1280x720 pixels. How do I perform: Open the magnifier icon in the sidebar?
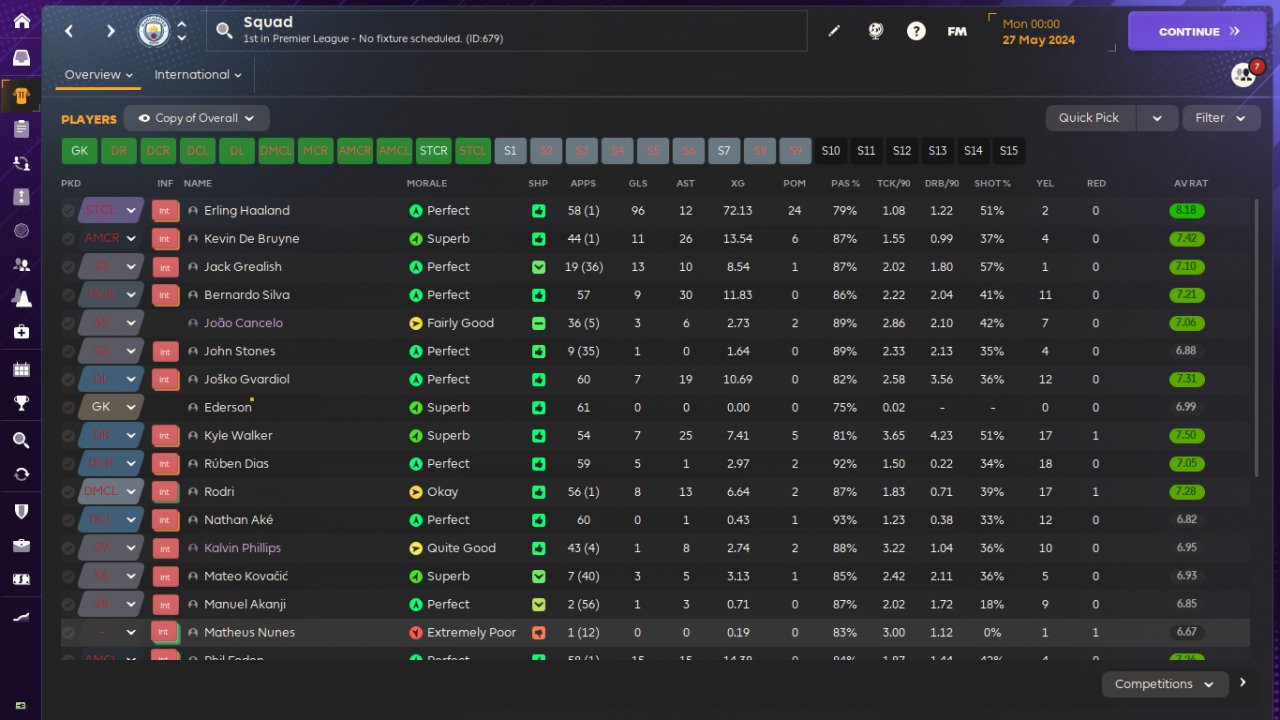[x=21, y=440]
